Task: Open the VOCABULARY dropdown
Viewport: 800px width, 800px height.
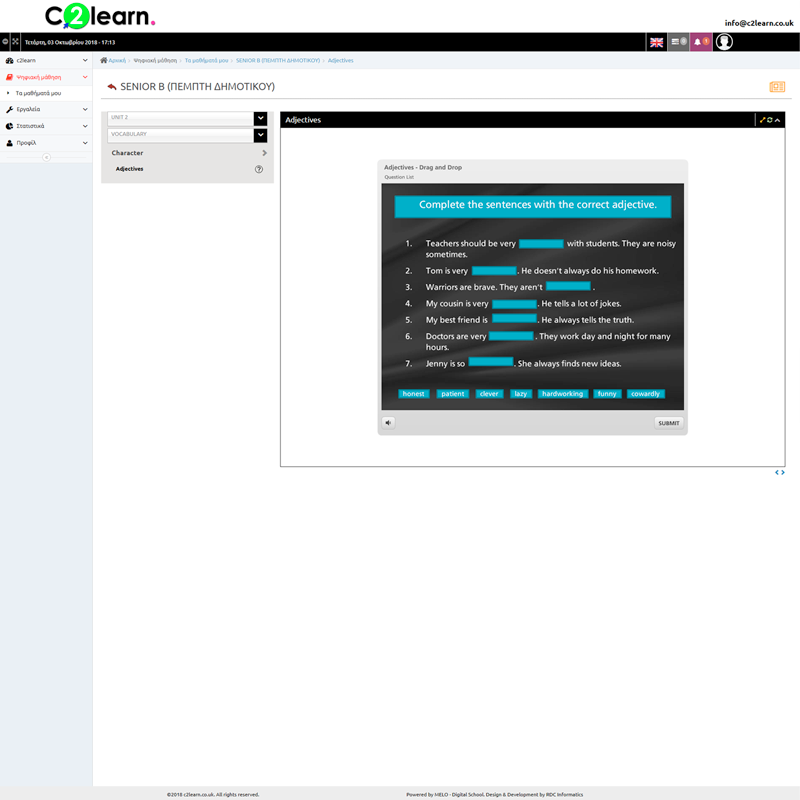Action: (260, 134)
